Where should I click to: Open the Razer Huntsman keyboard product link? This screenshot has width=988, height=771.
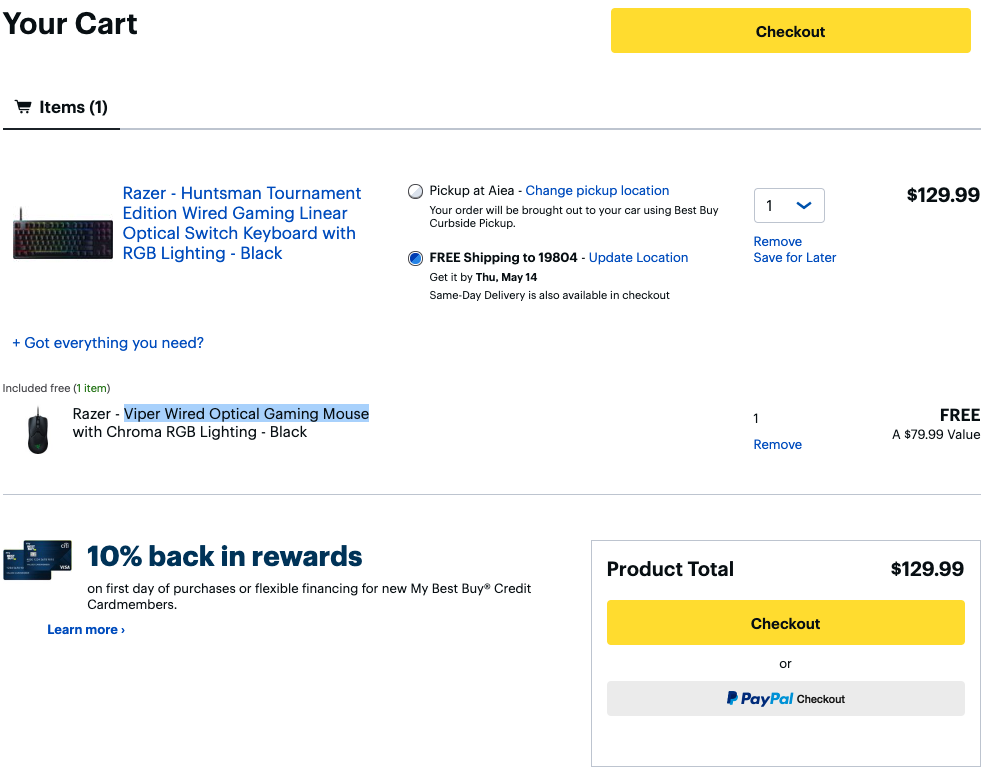click(241, 223)
